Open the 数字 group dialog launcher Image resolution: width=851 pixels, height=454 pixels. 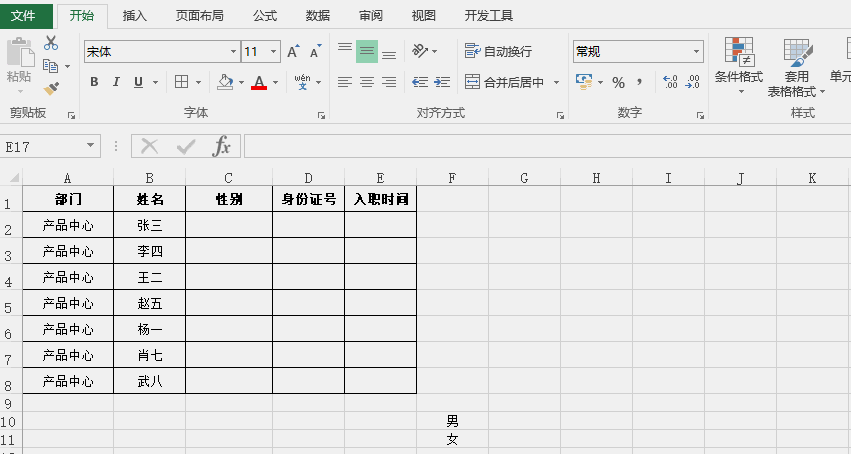pos(700,115)
